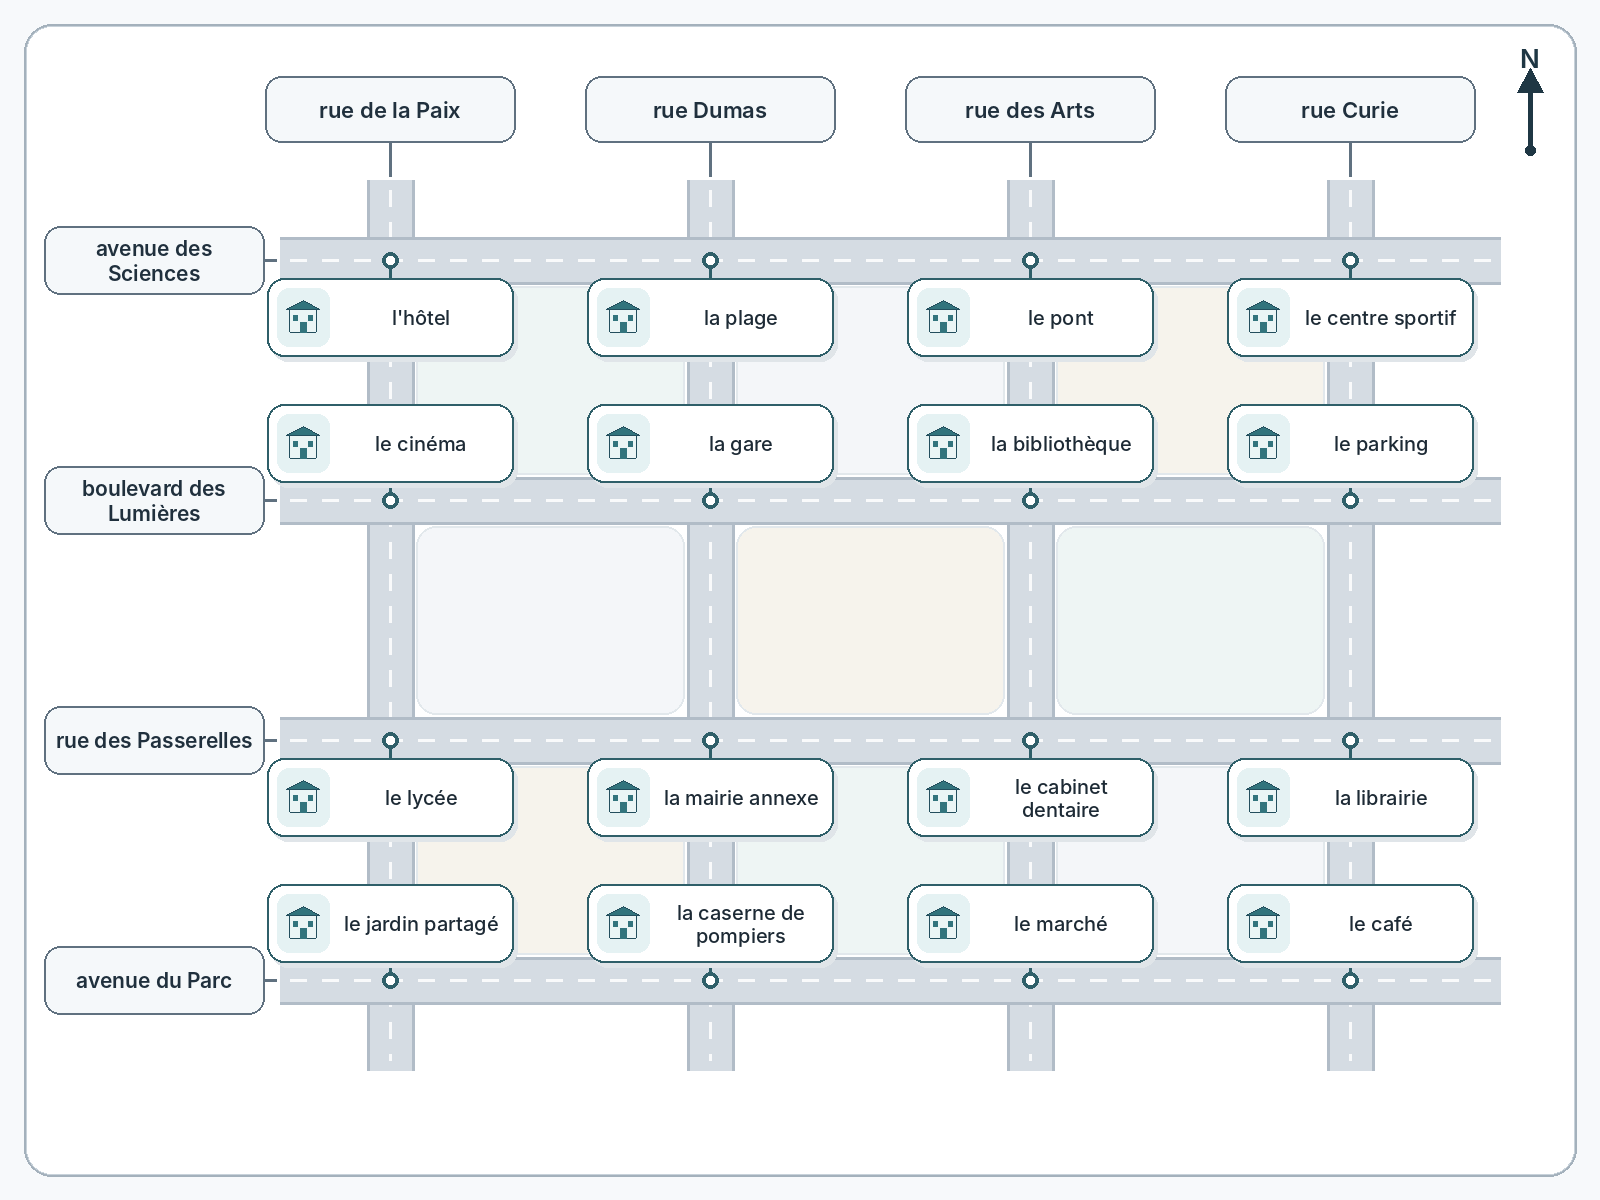Select the la plage text label
Viewport: 1600px width, 1200px height.
[741, 318]
